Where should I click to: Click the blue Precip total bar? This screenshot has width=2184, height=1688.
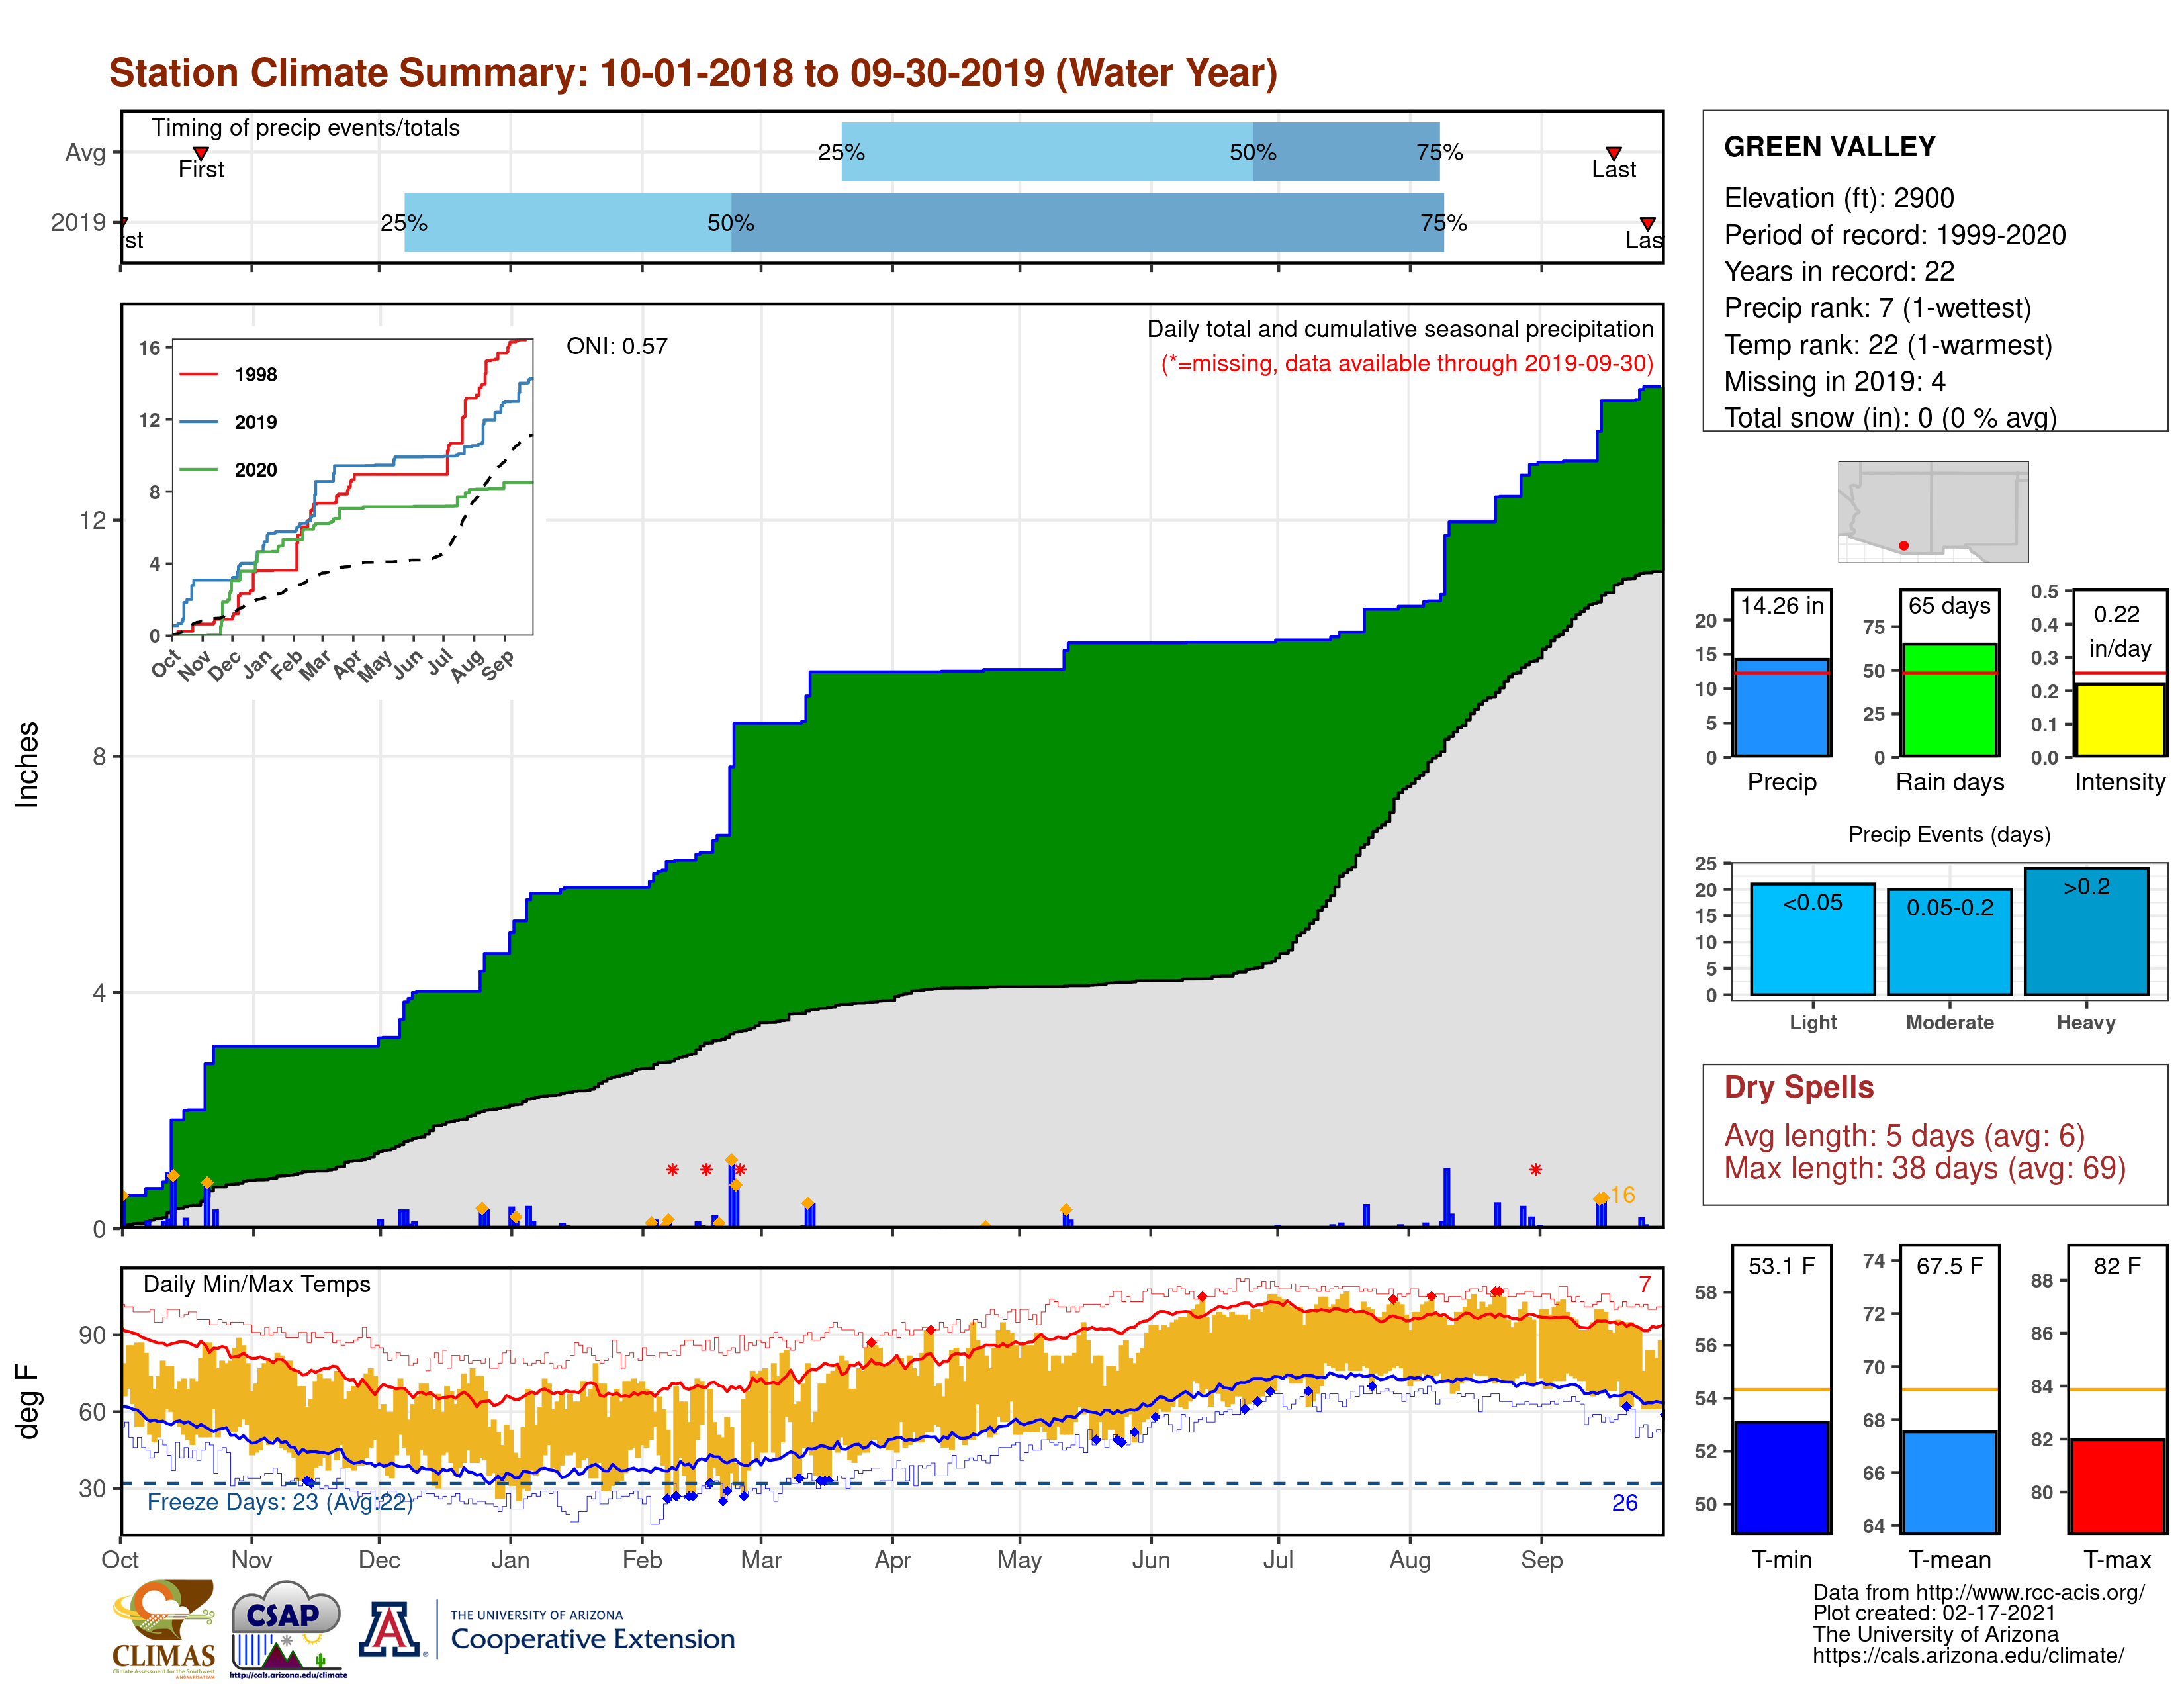tap(1781, 707)
